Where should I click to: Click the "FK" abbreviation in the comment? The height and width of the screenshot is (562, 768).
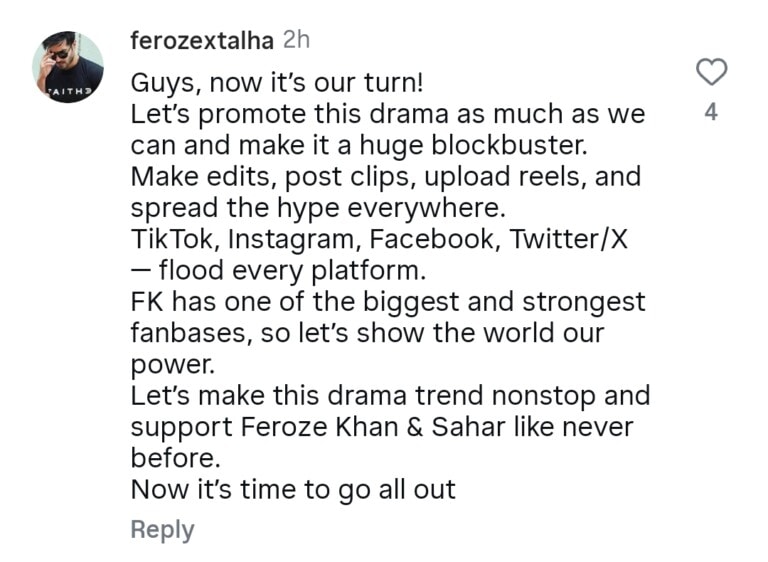148,302
